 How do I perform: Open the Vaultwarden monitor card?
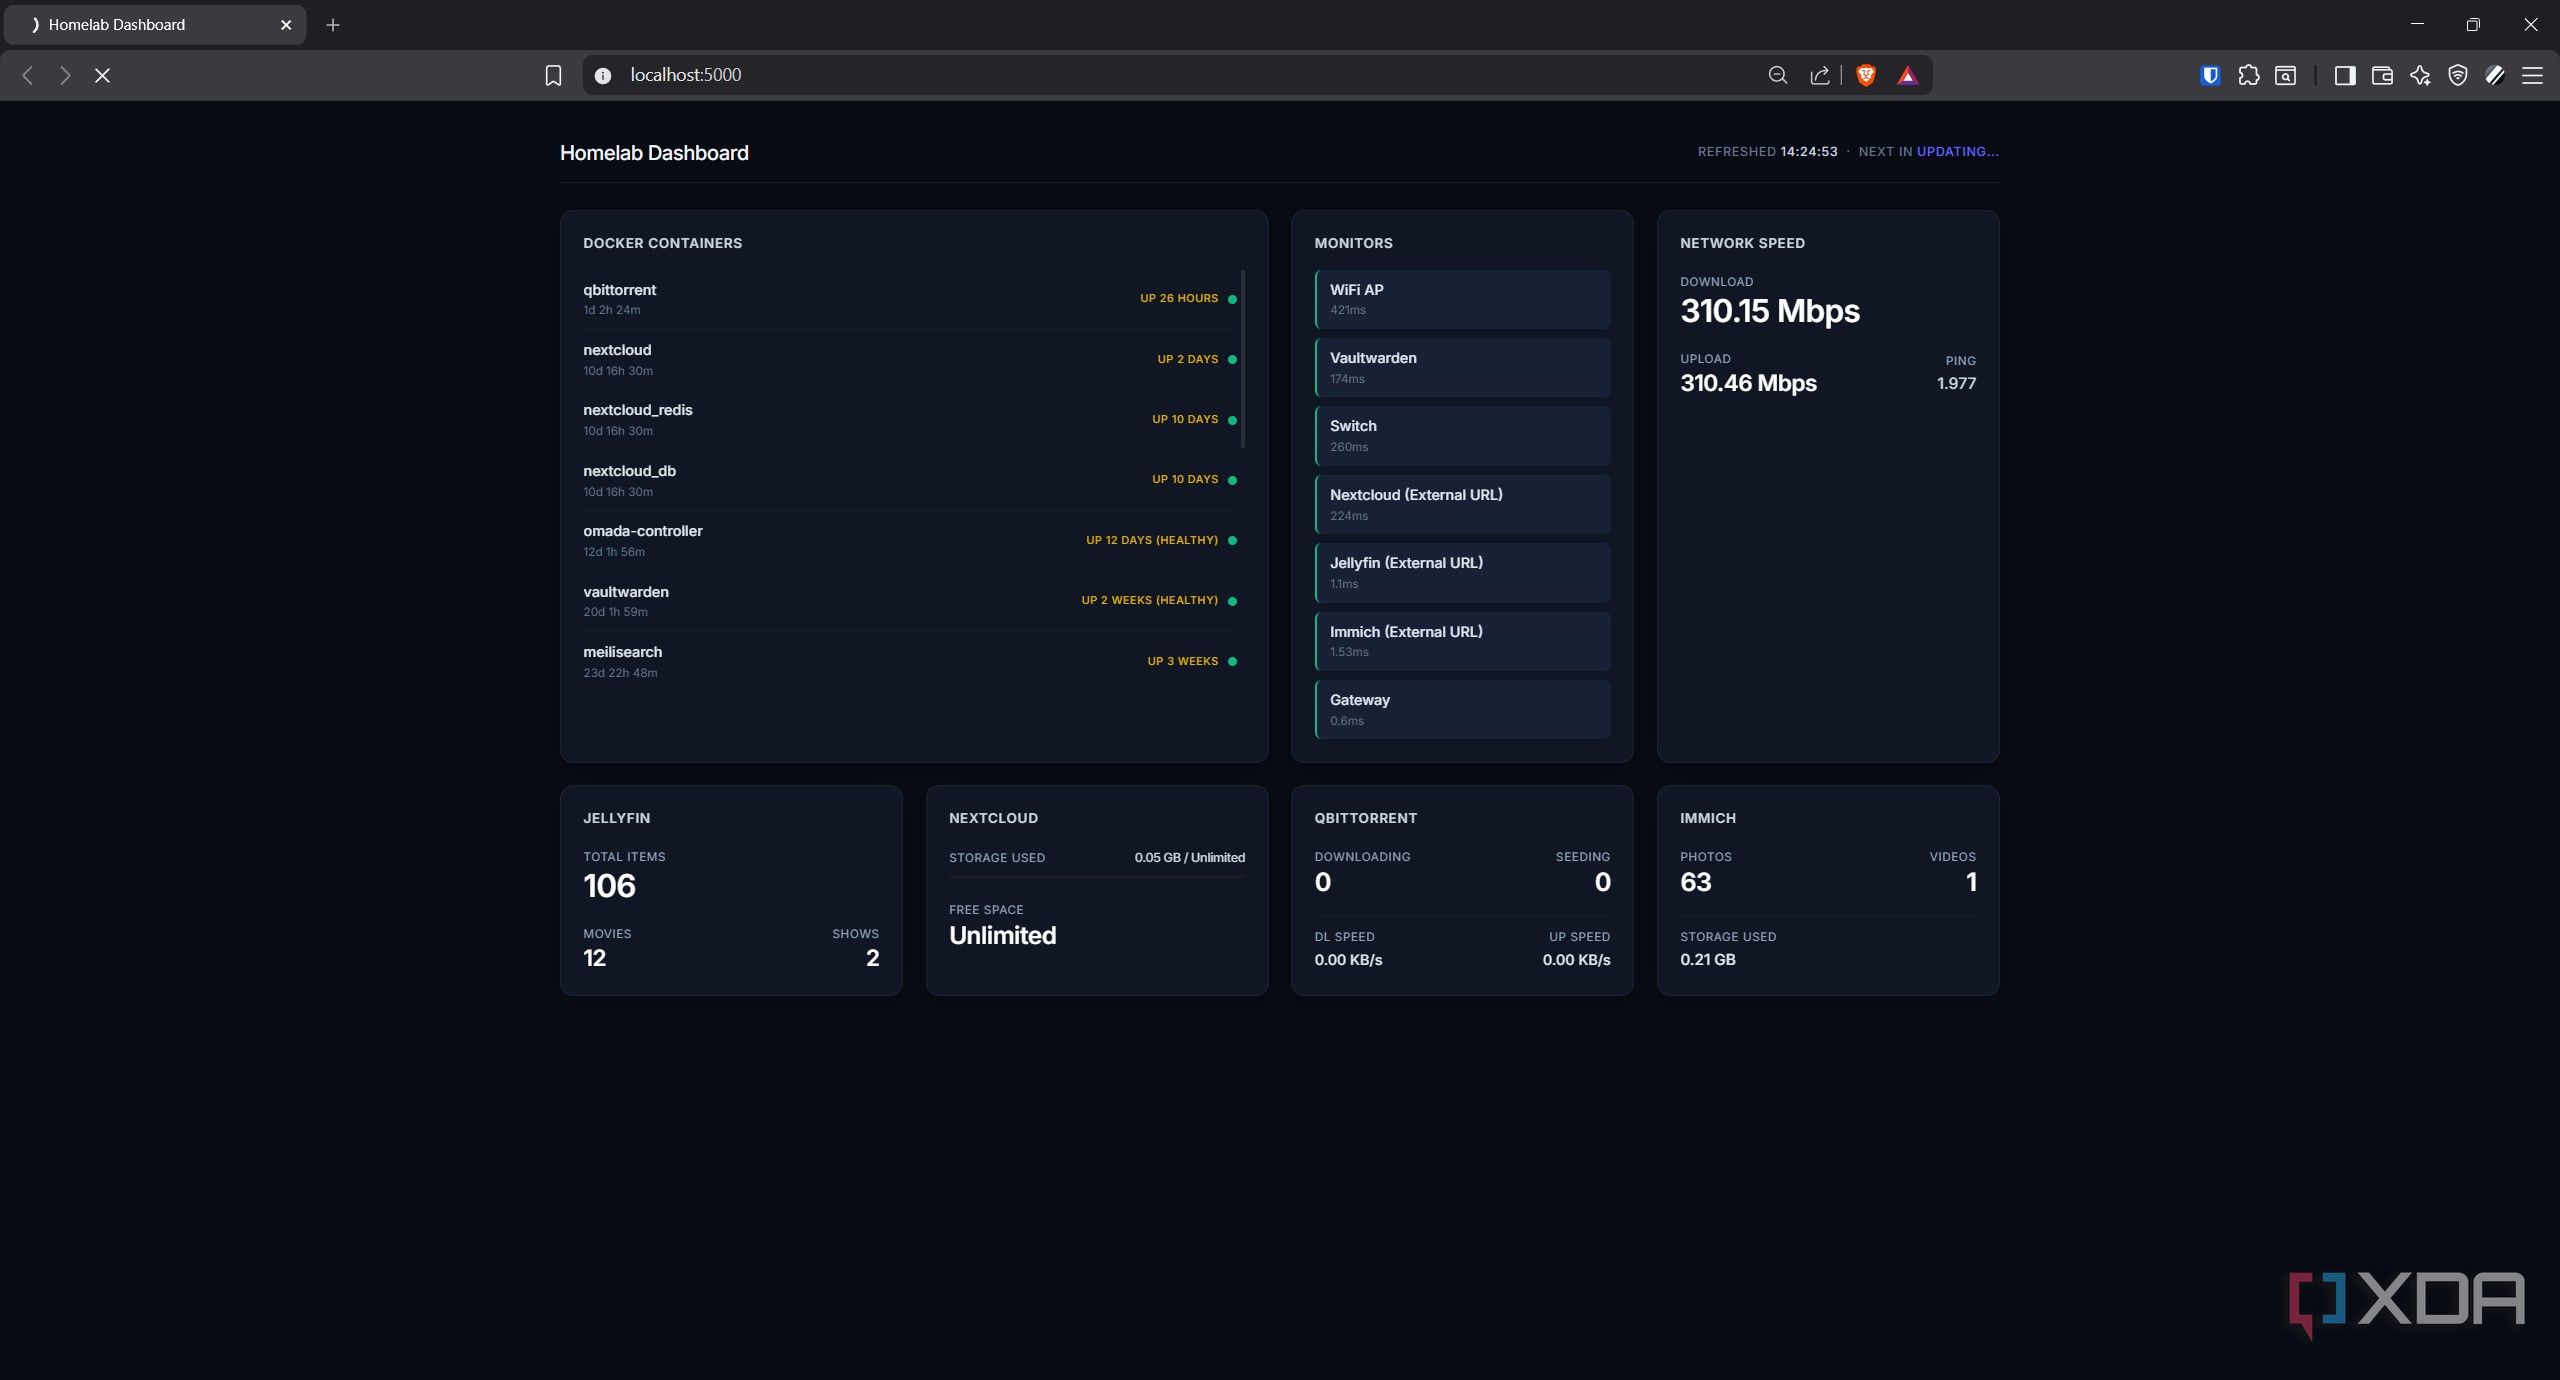coord(1462,367)
